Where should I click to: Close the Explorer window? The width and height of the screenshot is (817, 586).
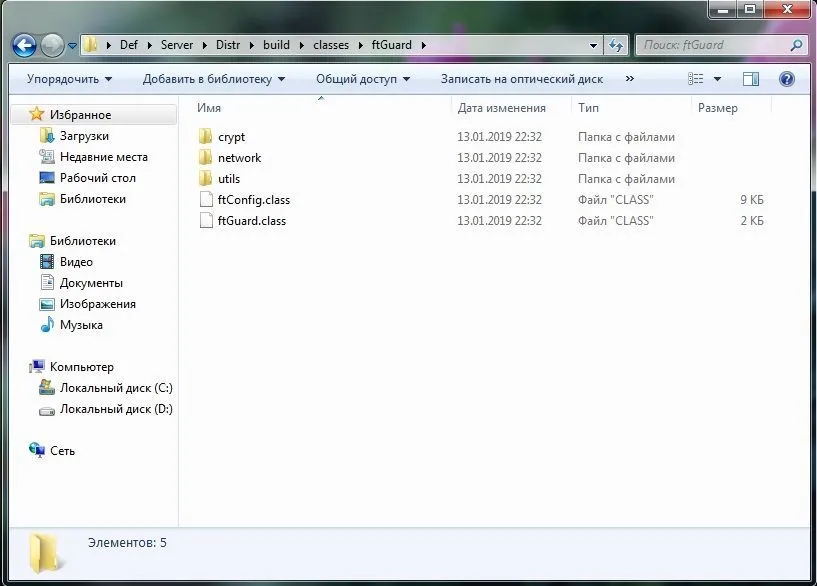[788, 9]
